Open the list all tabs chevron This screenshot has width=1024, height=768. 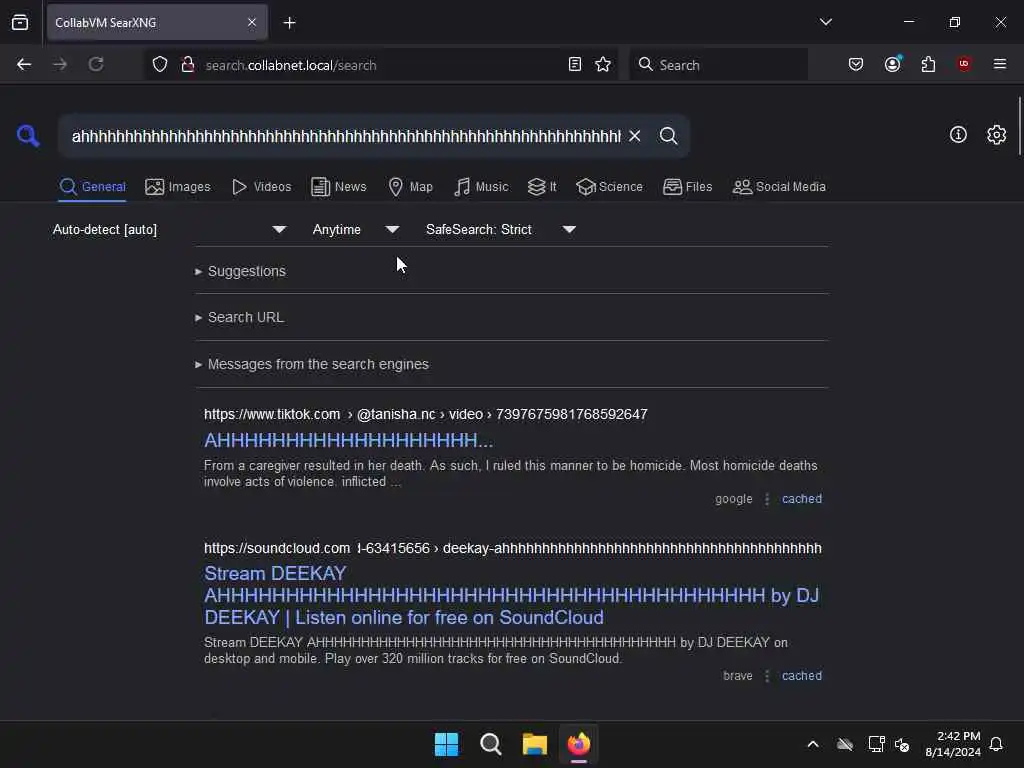click(x=825, y=22)
